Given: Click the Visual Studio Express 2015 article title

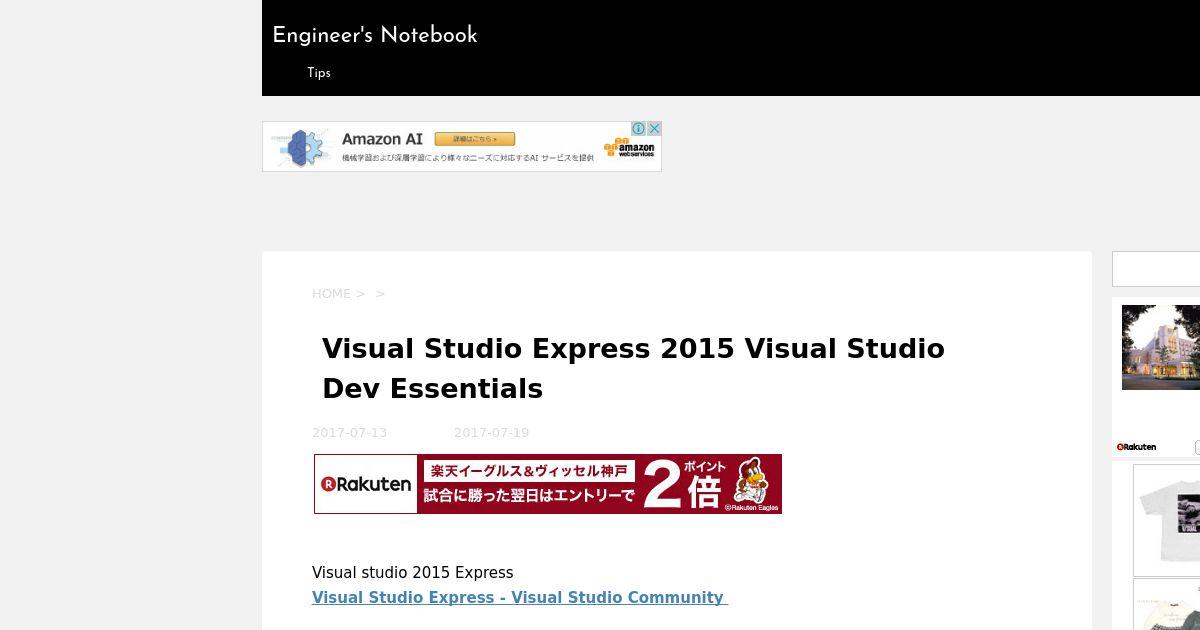Looking at the screenshot, I should pyautogui.click(x=633, y=368).
